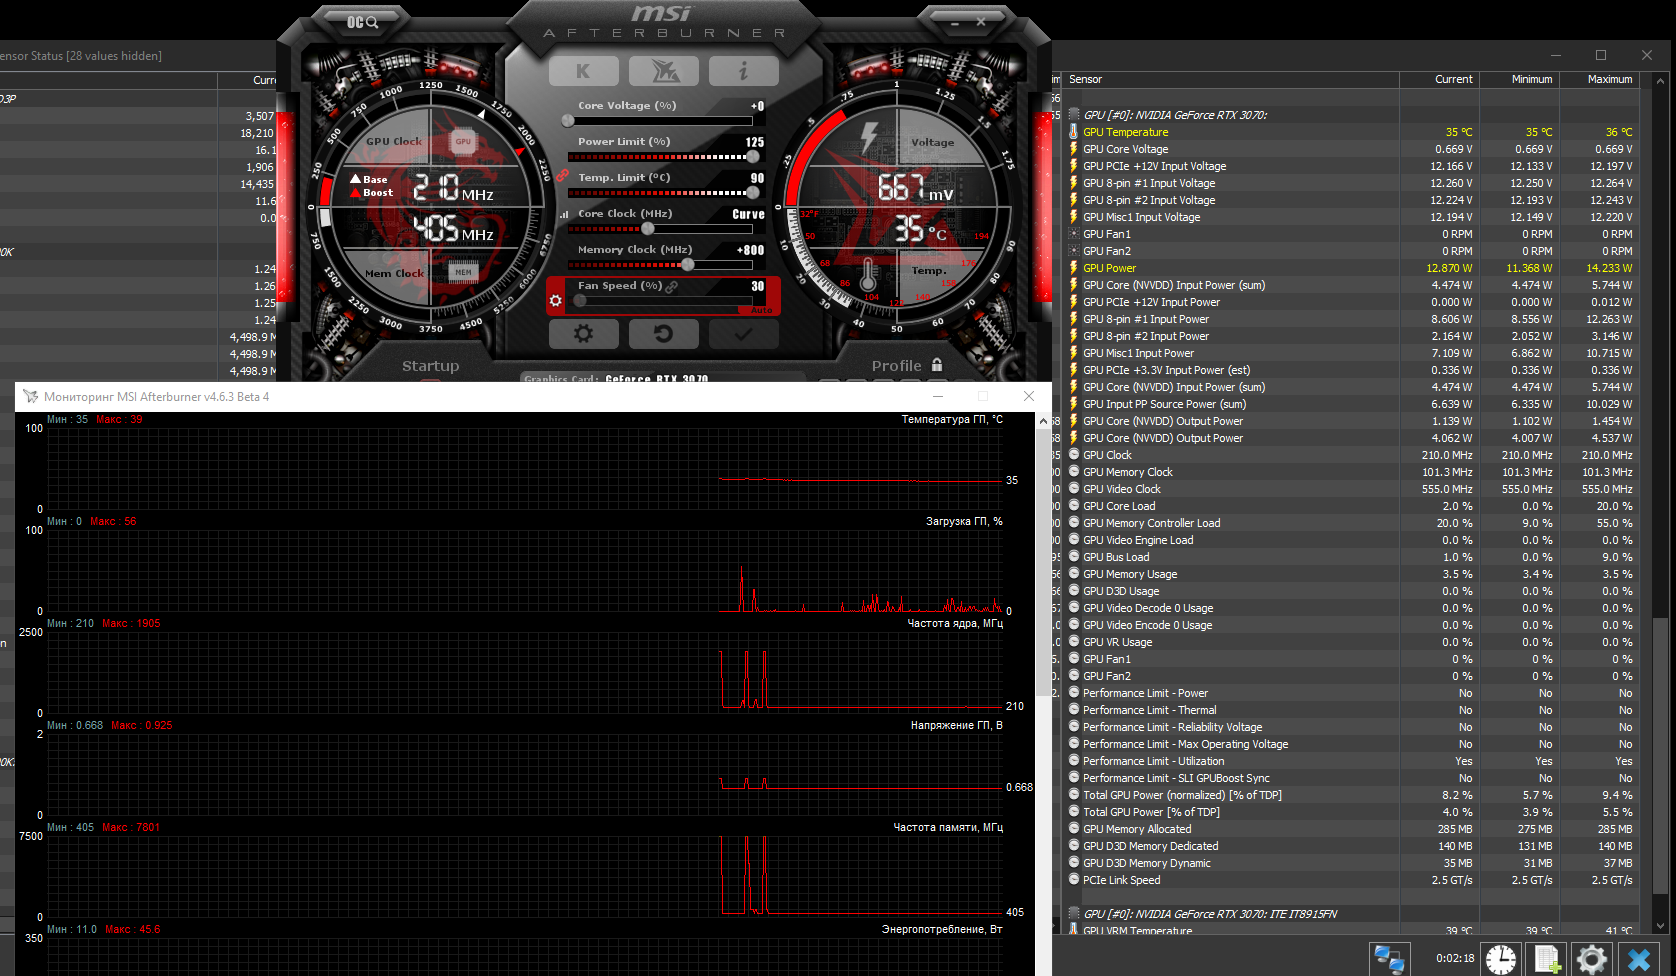Click the lightning icon beside GPU Power
The width and height of the screenshot is (1676, 976).
(x=1074, y=268)
